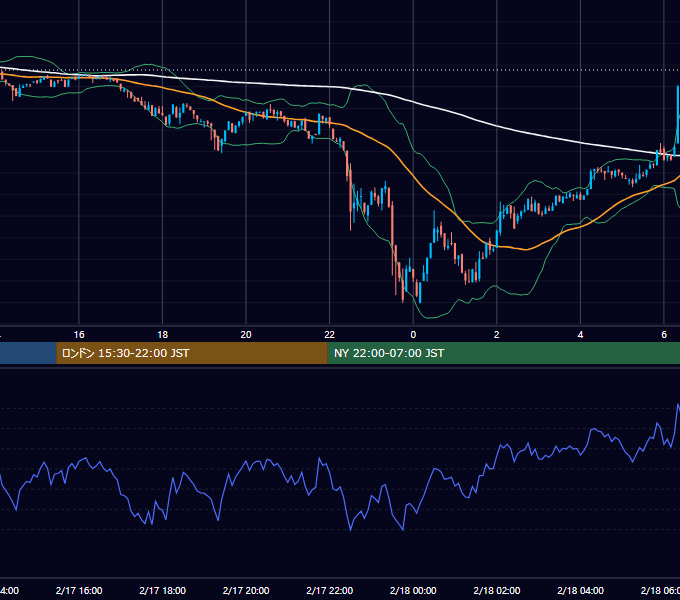The width and height of the screenshot is (680, 600).
Task: Click the "22" hour label on price chart axis
Action: click(330, 335)
